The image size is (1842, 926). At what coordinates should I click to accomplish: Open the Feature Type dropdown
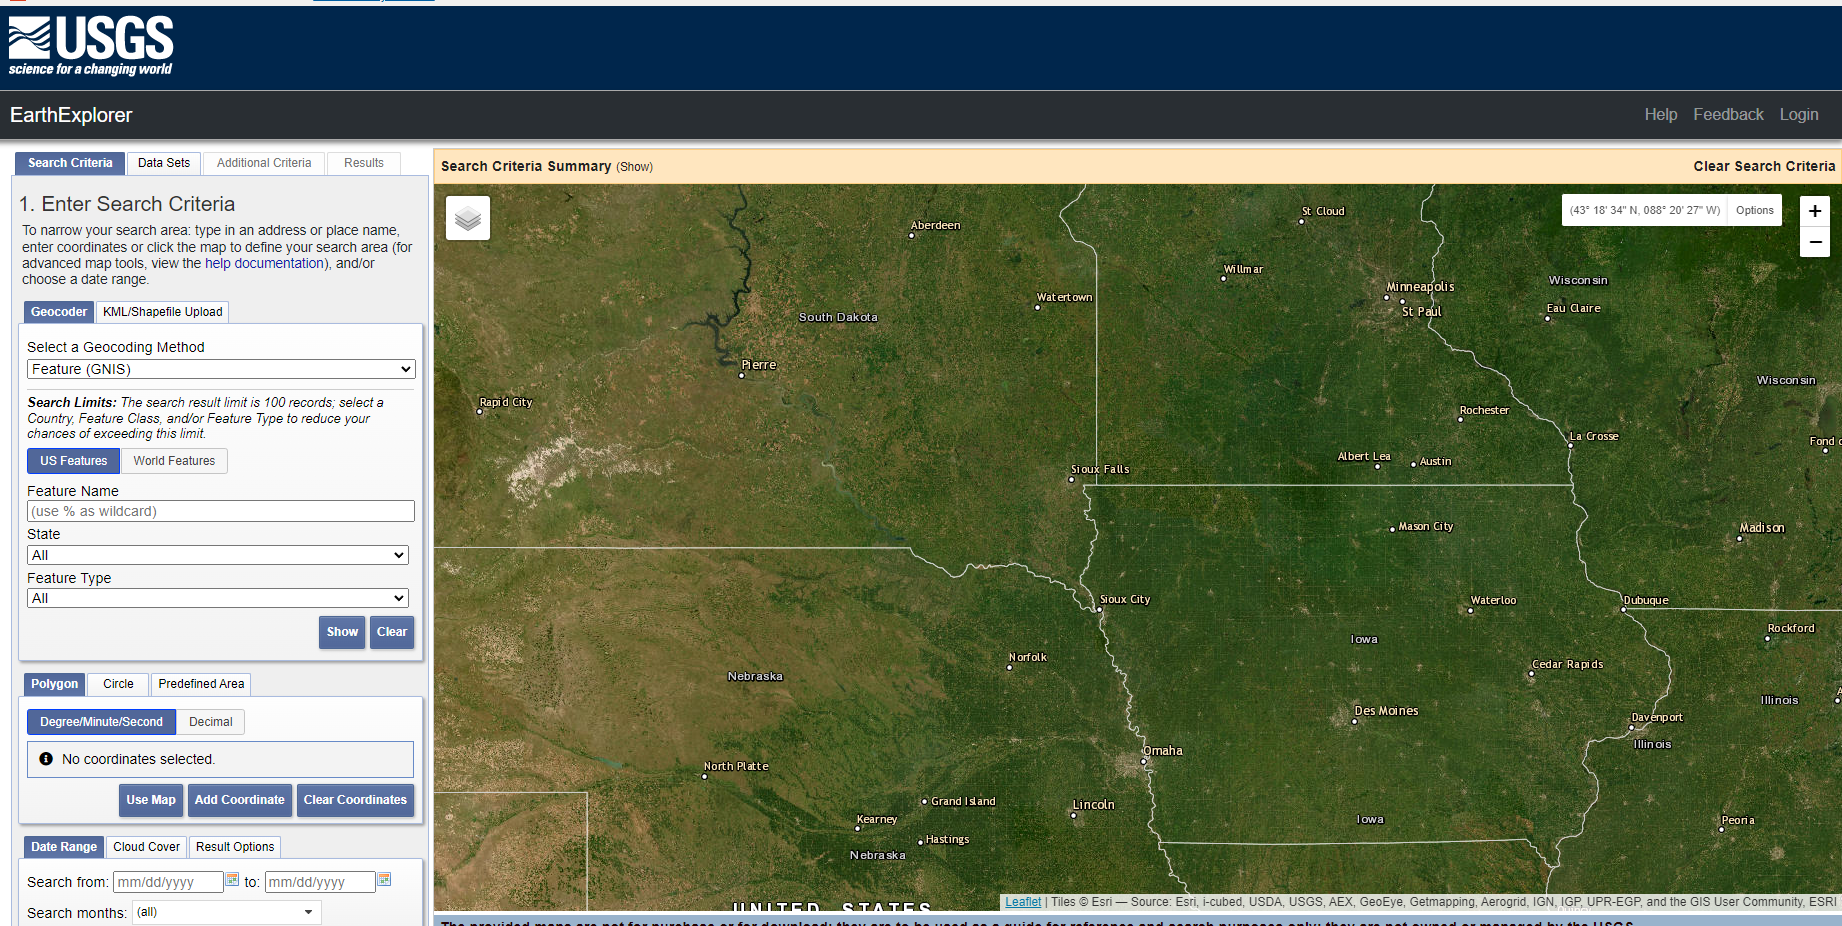click(218, 598)
